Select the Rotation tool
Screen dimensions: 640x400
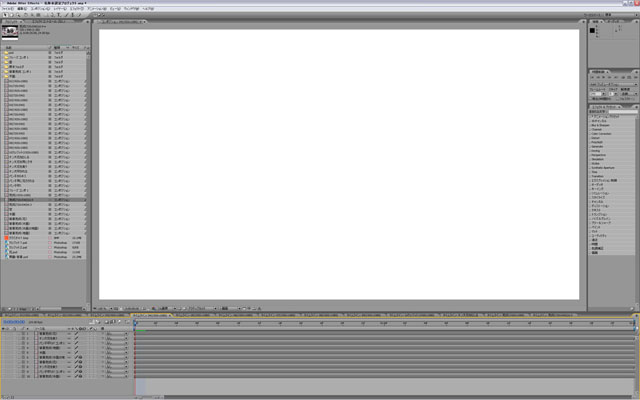[x=26, y=15]
